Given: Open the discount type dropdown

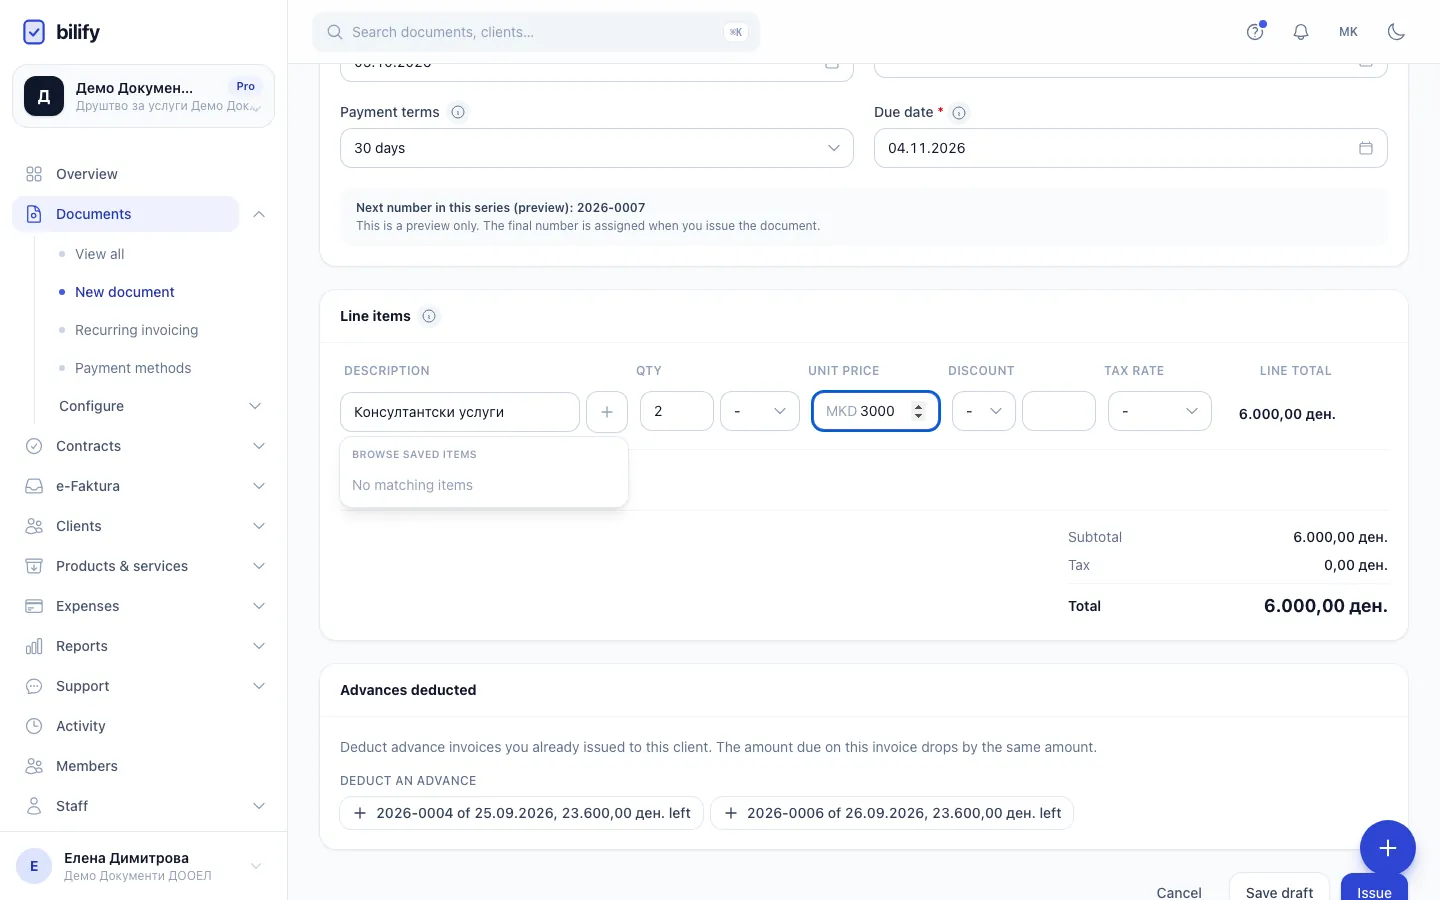Looking at the screenshot, I should coord(984,411).
